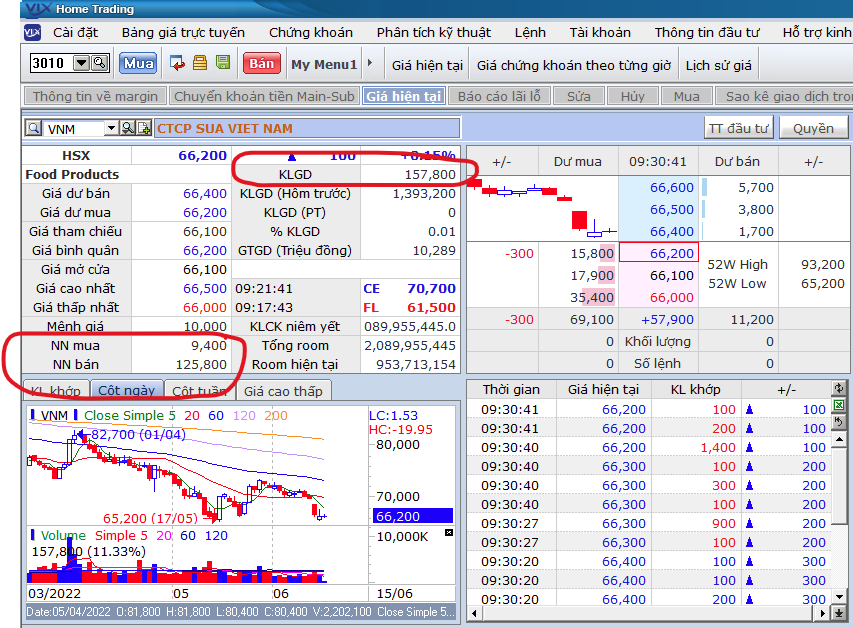Click the green Excel export icon
853x628 pixels.
[x=839, y=405]
